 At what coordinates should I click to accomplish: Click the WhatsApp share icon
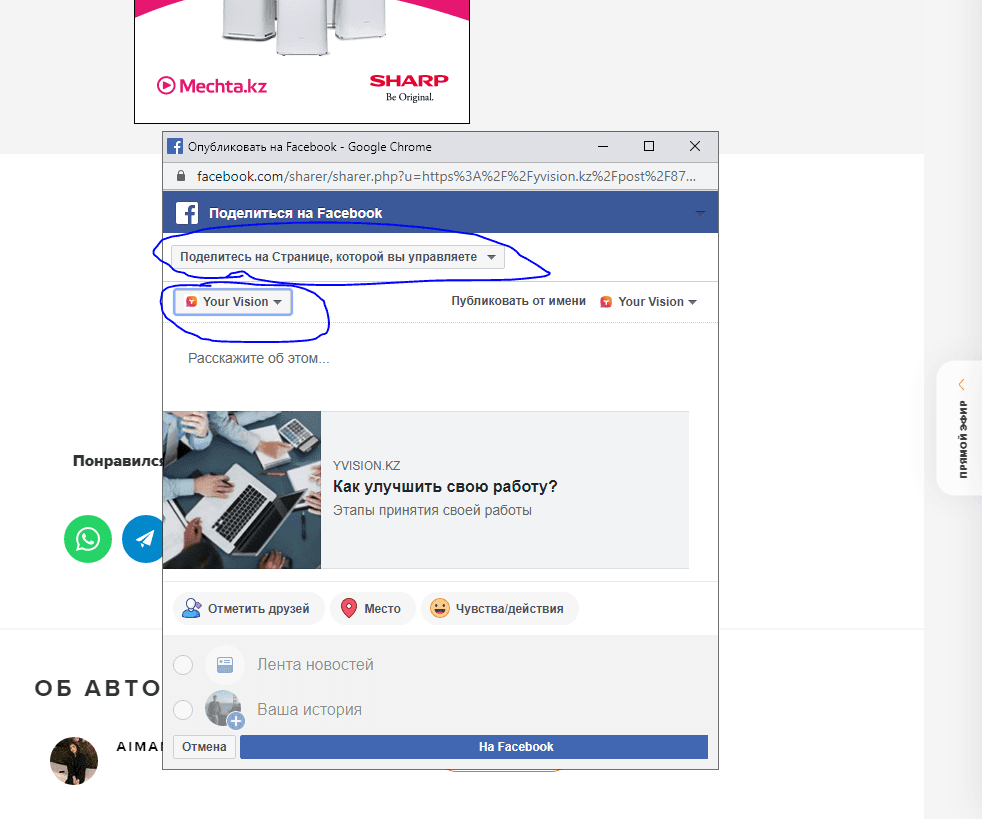tap(88, 539)
